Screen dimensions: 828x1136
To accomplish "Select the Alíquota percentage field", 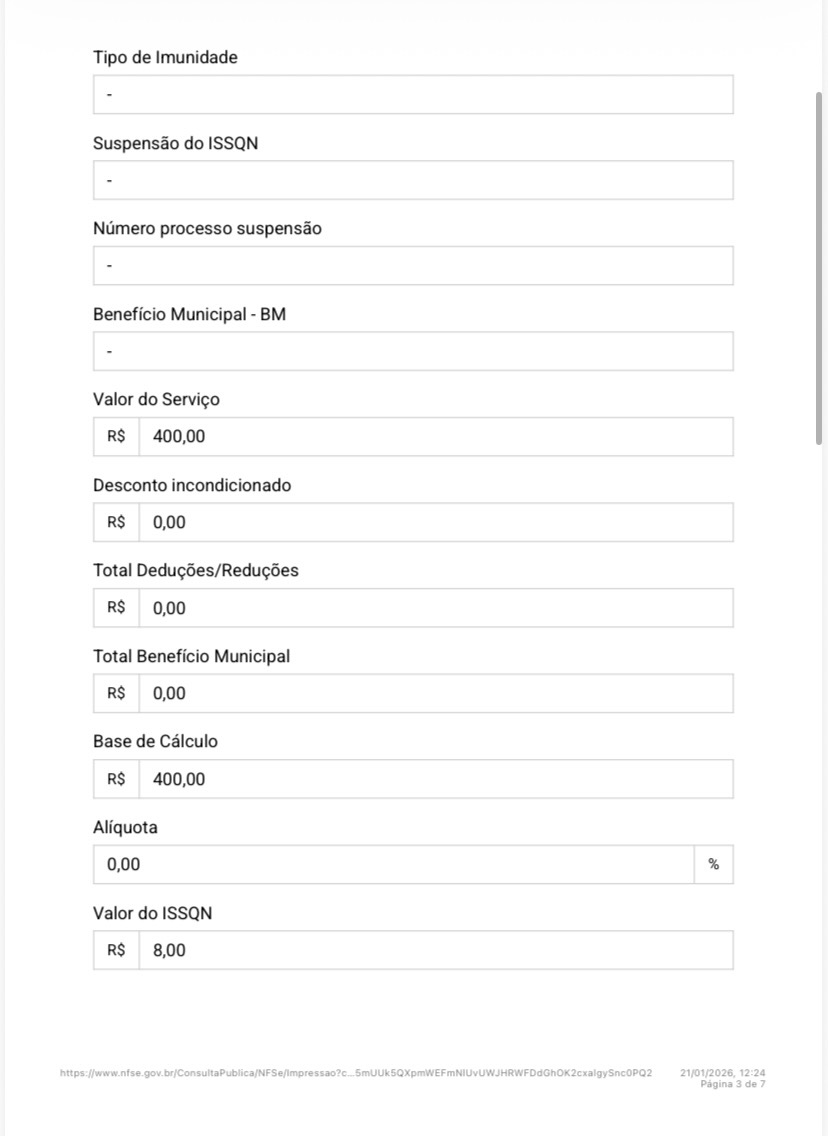I will (394, 865).
